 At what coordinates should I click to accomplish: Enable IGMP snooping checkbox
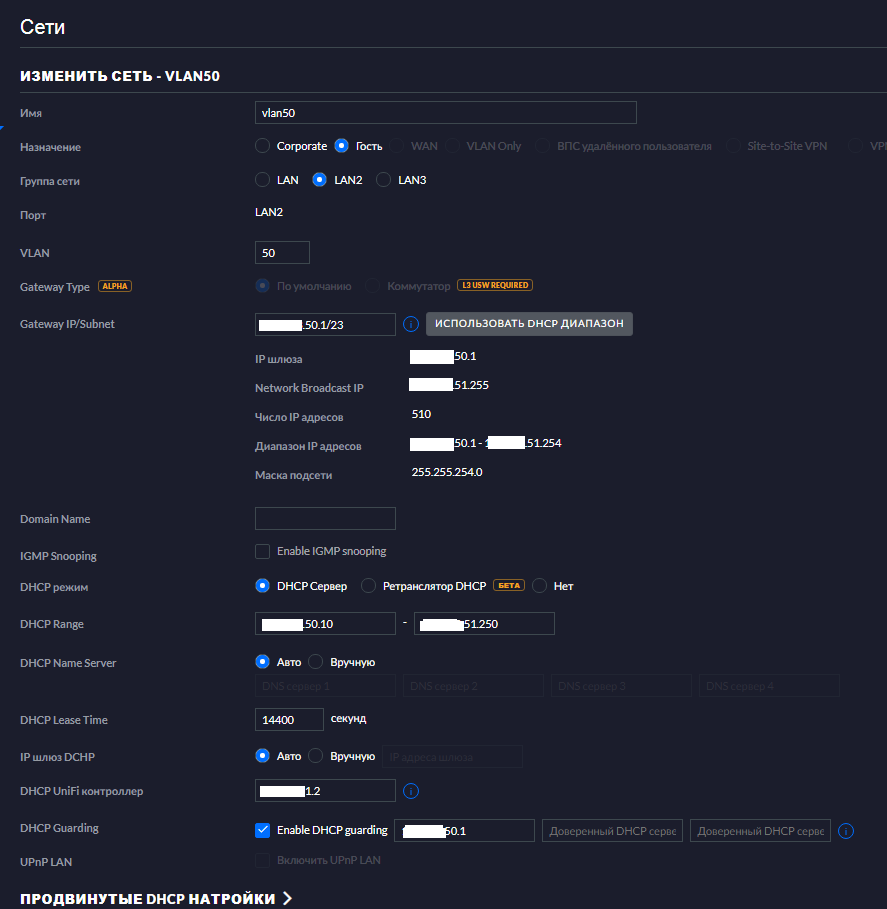pyautogui.click(x=263, y=551)
